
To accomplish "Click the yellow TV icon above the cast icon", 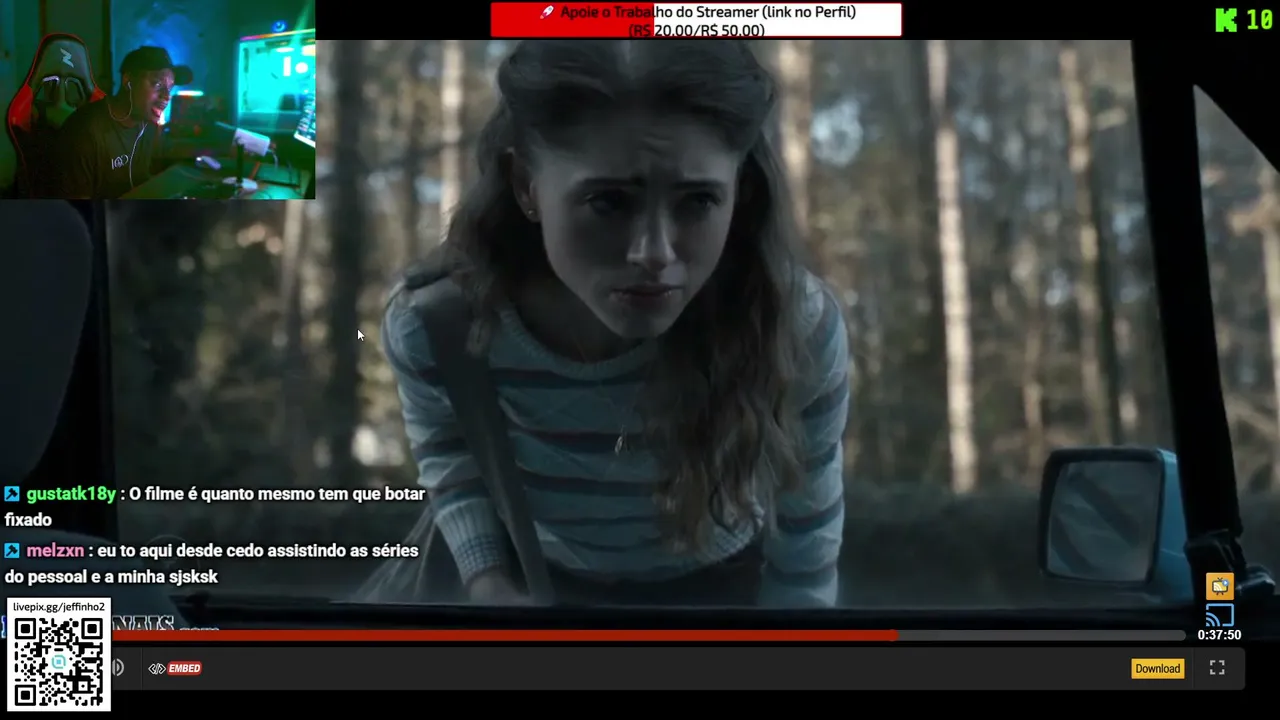I will pos(1219,586).
